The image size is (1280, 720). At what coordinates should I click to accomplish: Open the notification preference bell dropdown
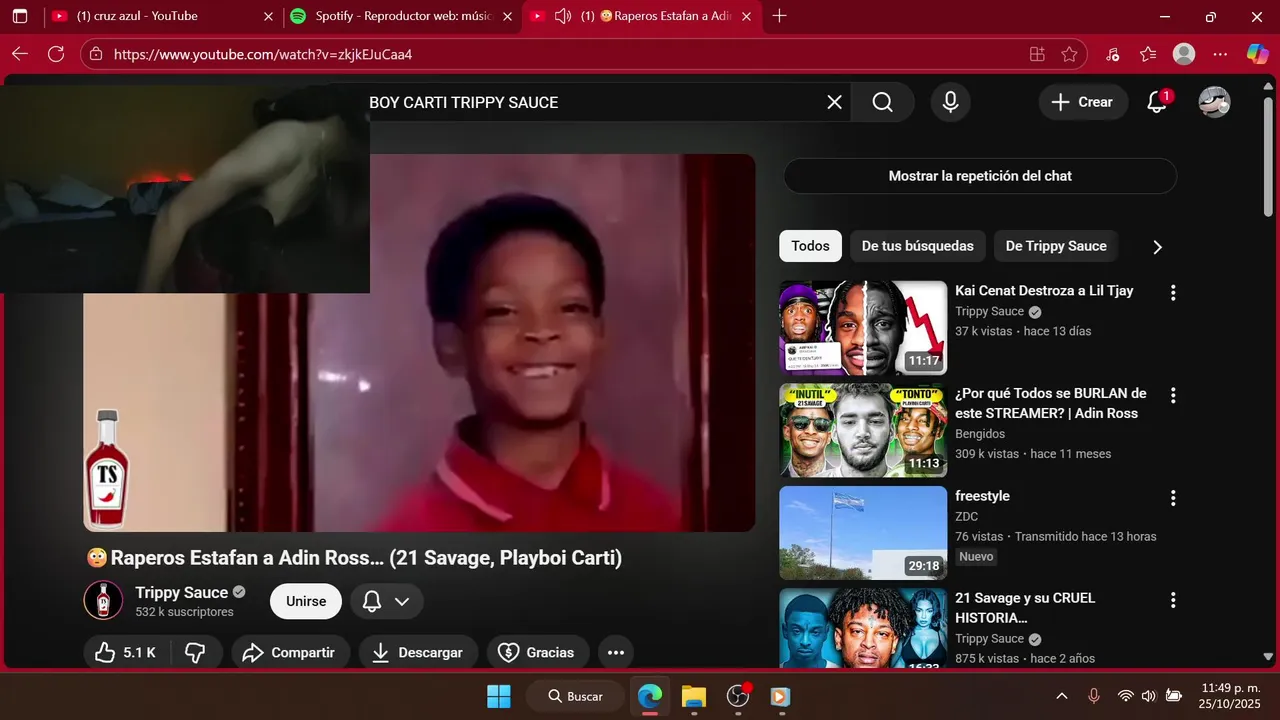(x=386, y=601)
